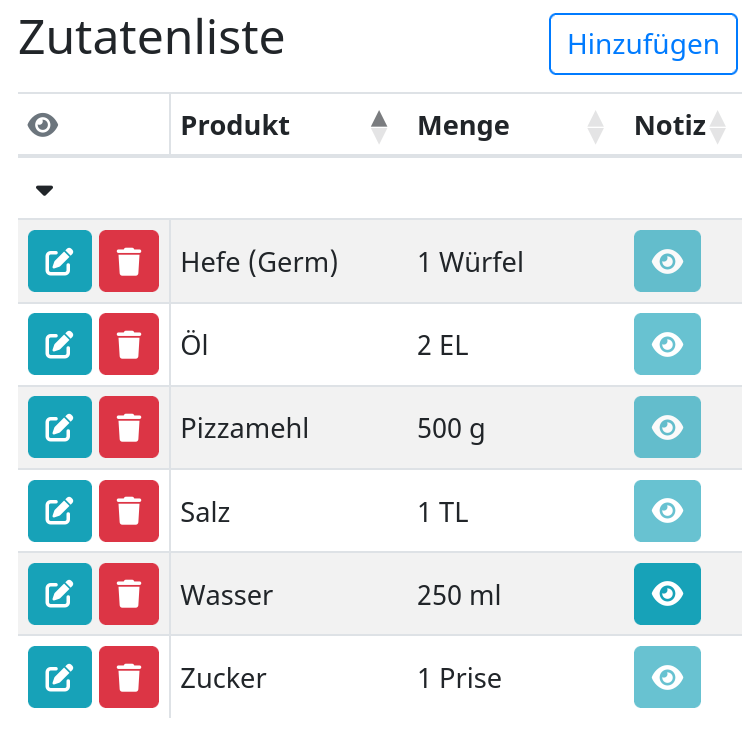Collapse the ingredient group with the caret
The image size is (751, 742).
(x=45, y=190)
